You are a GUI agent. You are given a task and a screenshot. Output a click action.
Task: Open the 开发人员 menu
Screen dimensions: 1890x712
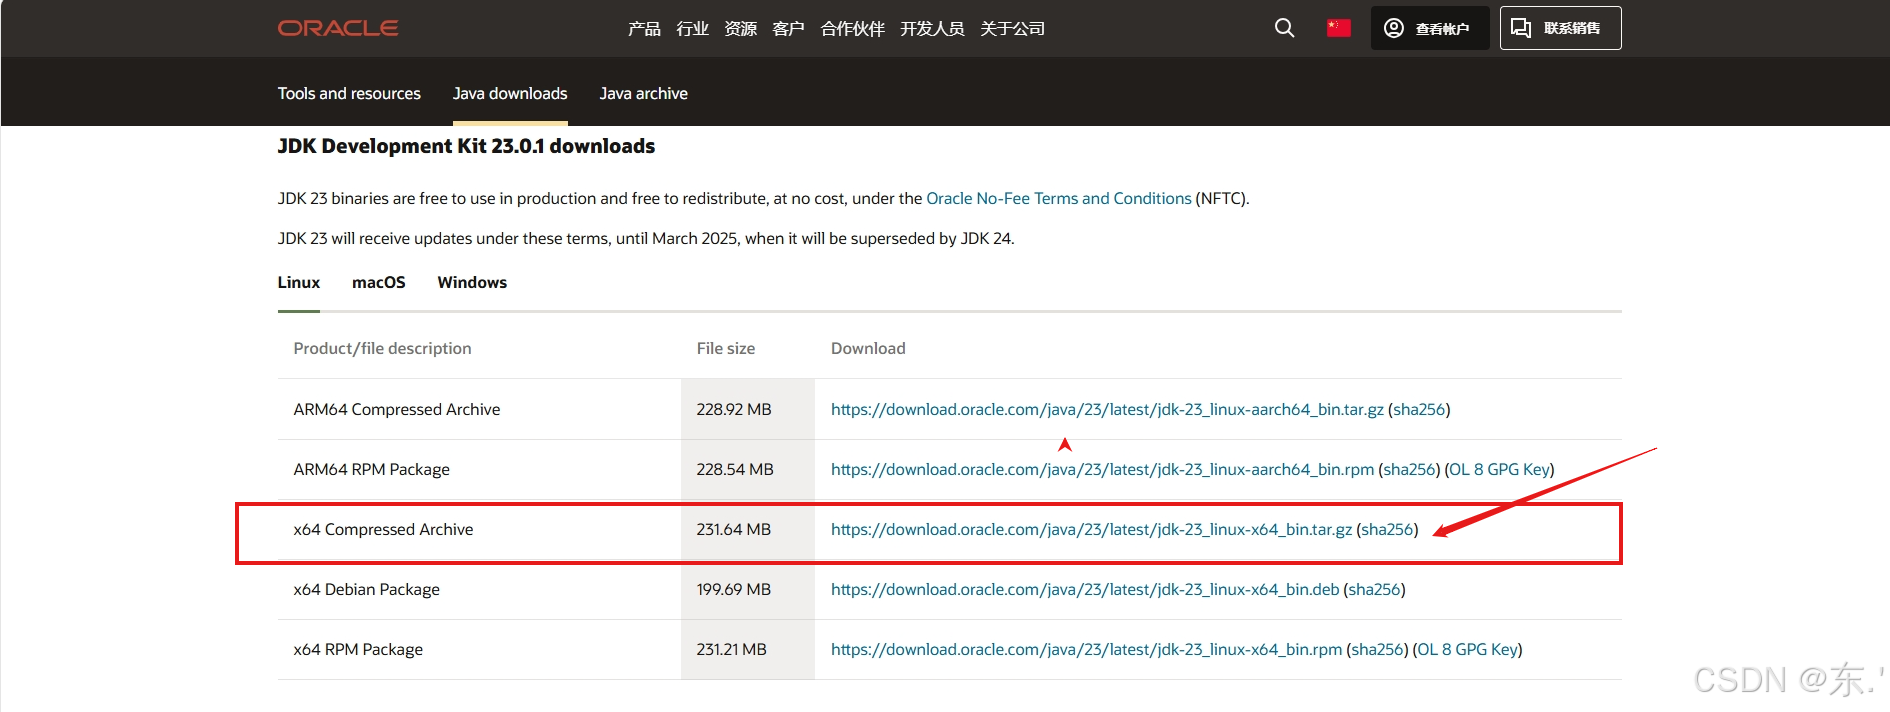[x=932, y=29]
